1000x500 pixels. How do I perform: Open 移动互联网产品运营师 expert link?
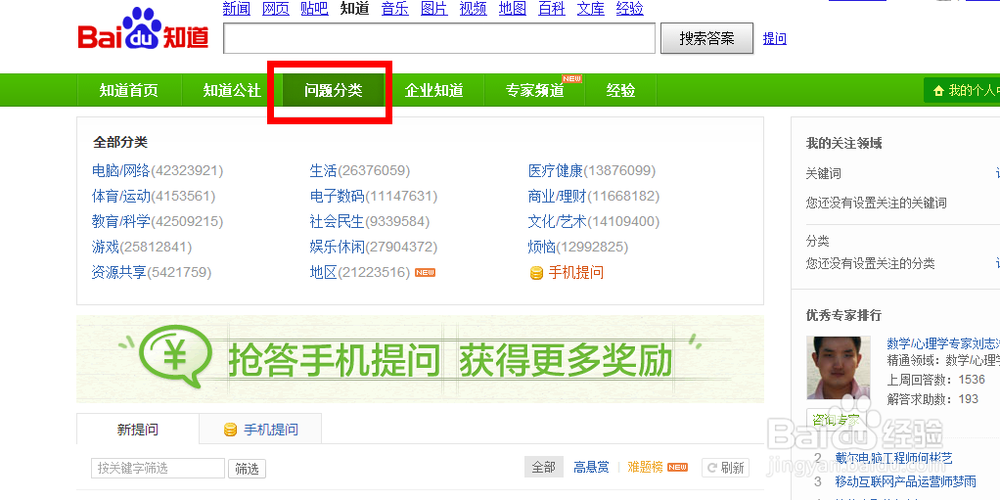coord(906,481)
